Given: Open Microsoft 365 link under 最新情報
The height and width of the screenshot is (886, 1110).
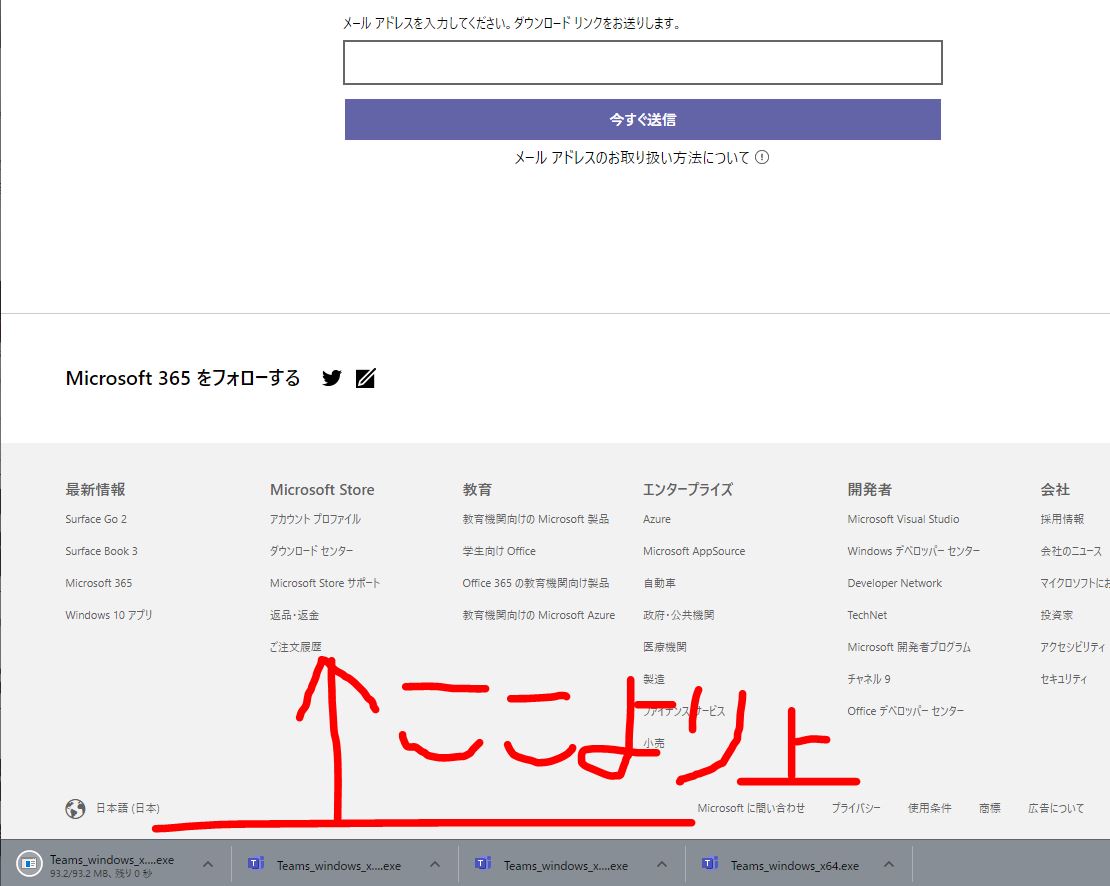Looking at the screenshot, I should click(x=98, y=583).
